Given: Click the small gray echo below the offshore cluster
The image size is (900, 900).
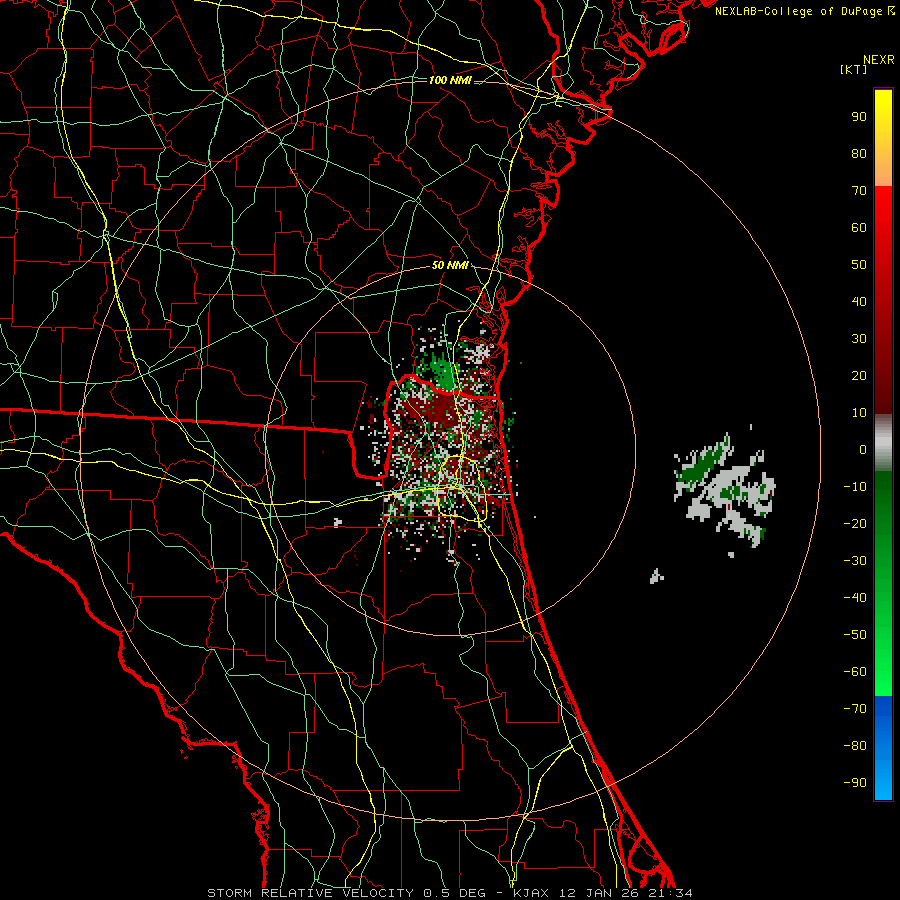Looking at the screenshot, I should point(657,576).
